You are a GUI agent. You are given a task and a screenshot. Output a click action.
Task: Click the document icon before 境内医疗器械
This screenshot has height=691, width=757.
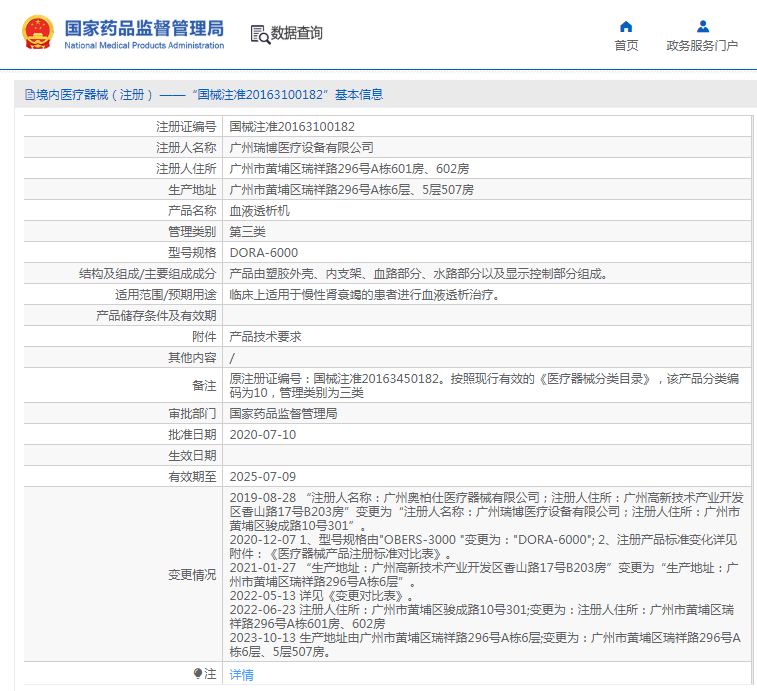click(x=30, y=95)
